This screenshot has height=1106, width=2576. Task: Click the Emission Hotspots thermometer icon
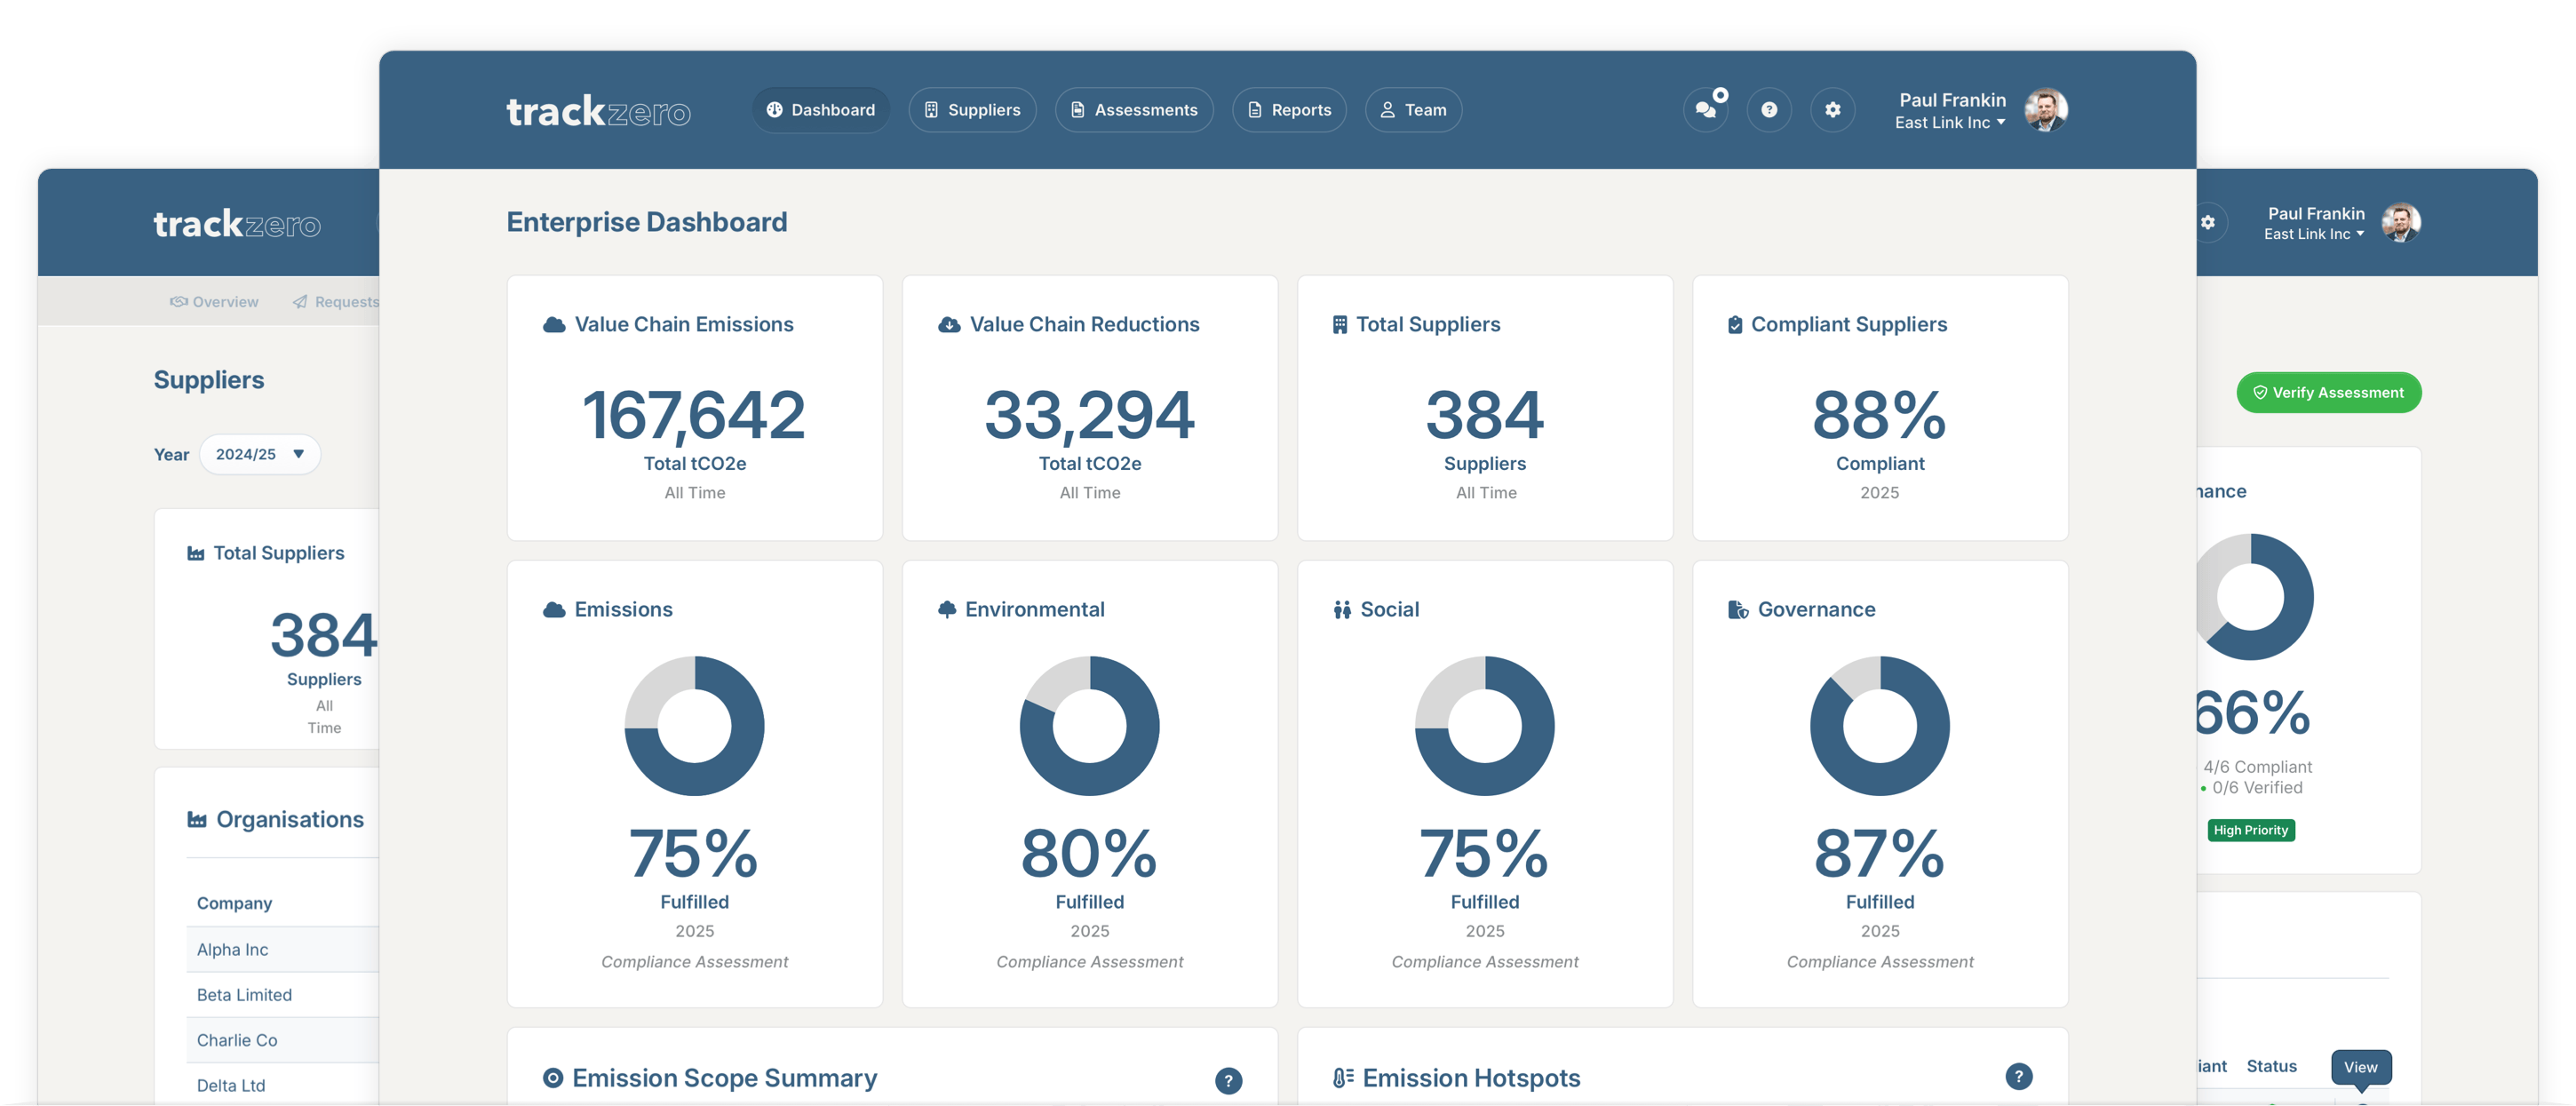click(x=1343, y=1078)
